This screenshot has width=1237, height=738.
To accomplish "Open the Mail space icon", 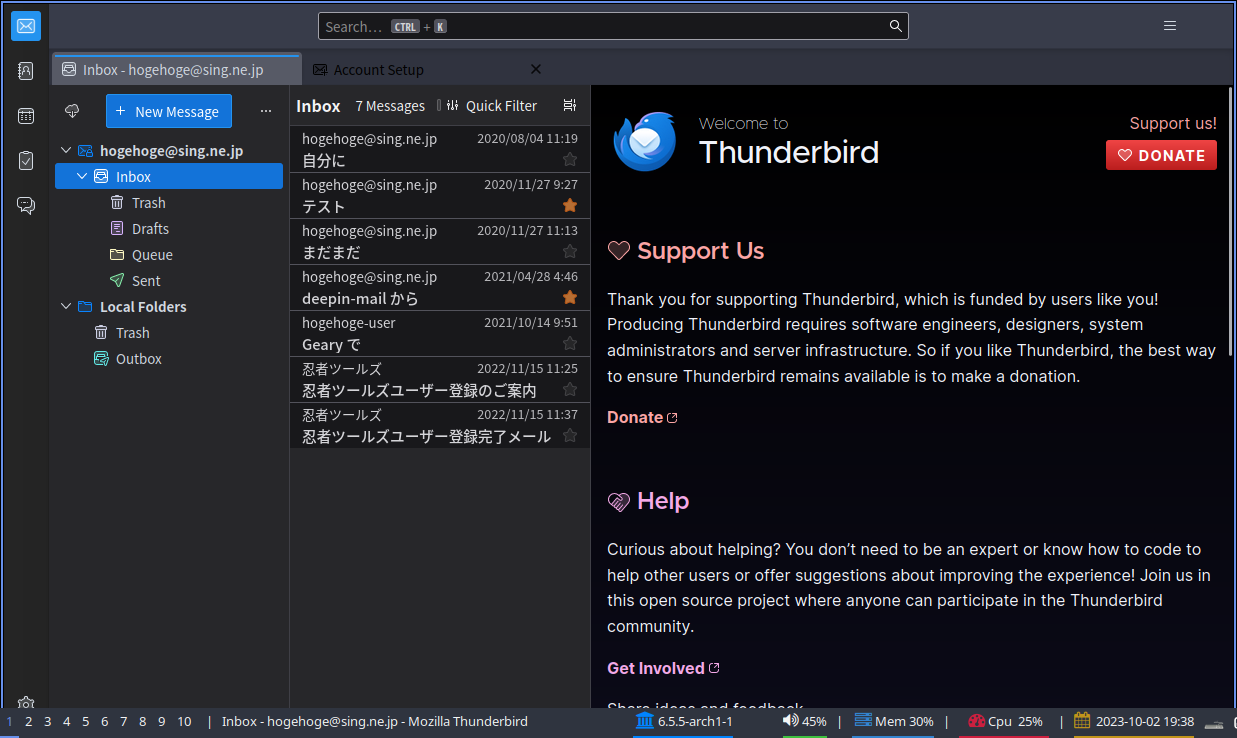I will point(26,26).
